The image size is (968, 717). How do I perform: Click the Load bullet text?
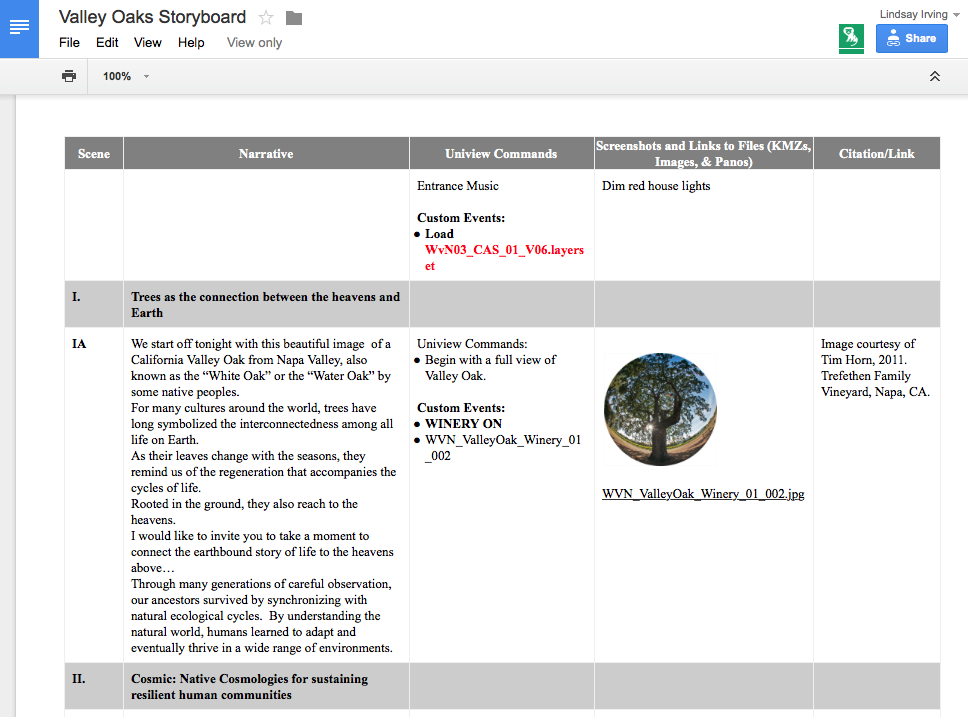439,234
